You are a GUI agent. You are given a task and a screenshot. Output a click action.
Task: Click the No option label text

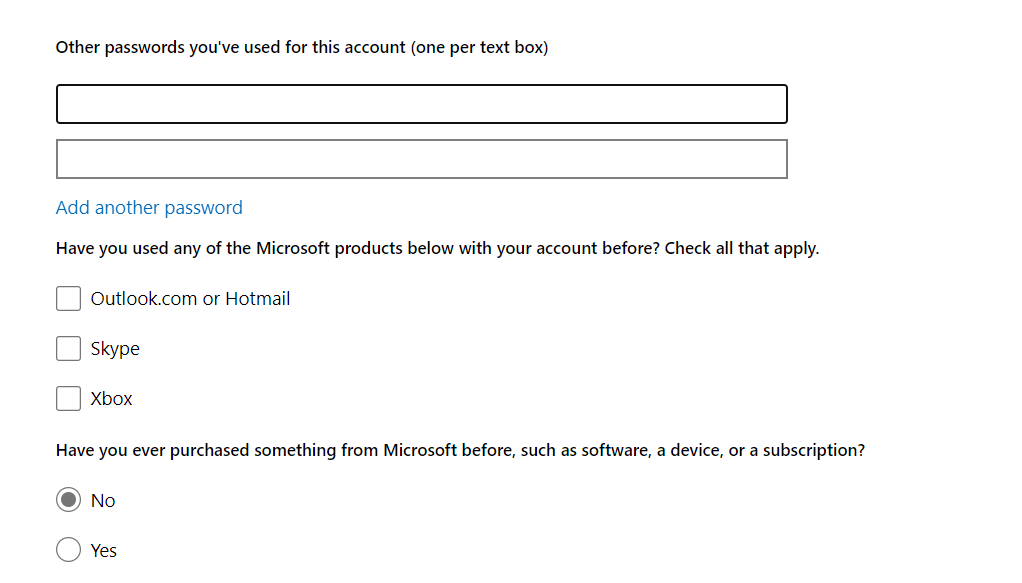103,501
